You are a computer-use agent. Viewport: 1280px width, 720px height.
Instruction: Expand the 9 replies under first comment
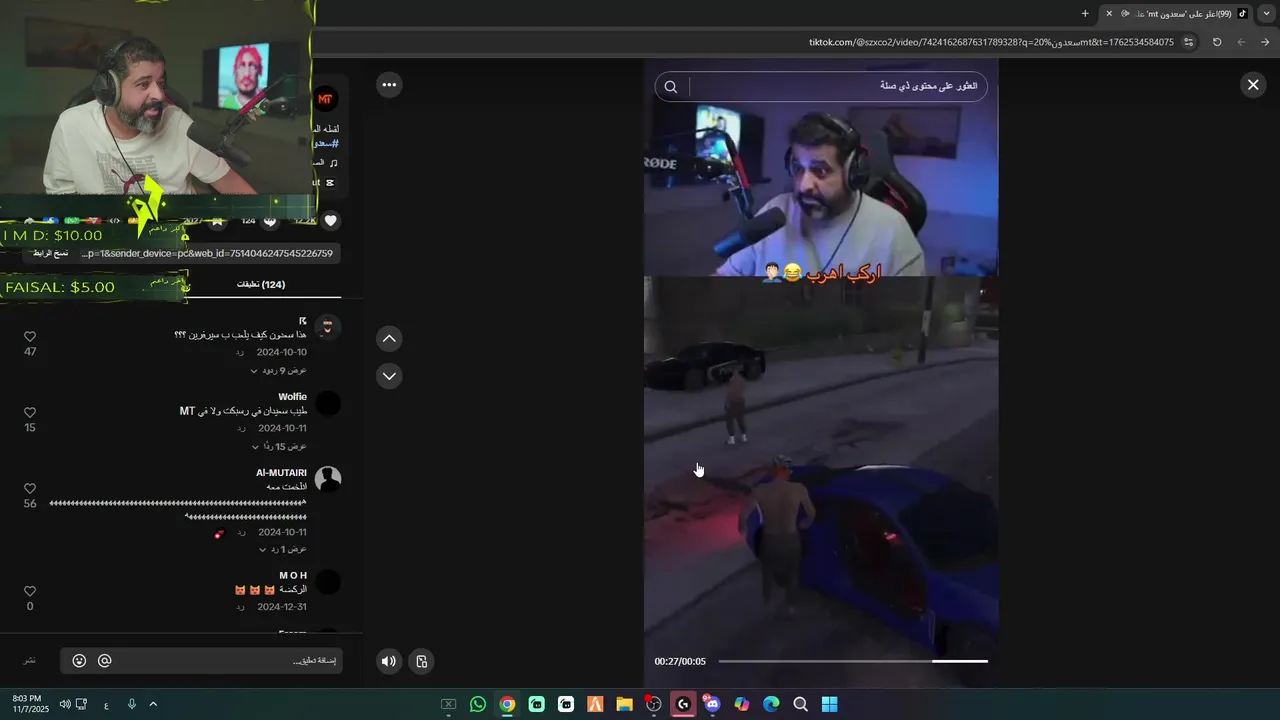click(279, 371)
